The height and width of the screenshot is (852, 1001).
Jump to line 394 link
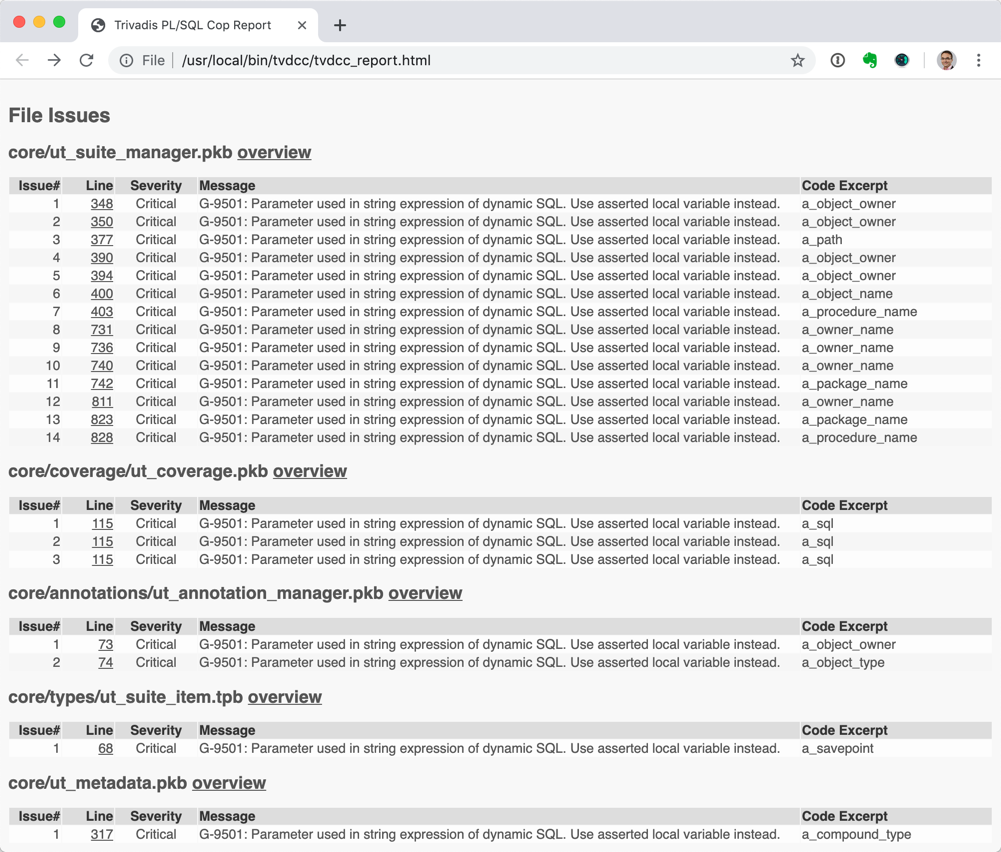click(x=102, y=276)
